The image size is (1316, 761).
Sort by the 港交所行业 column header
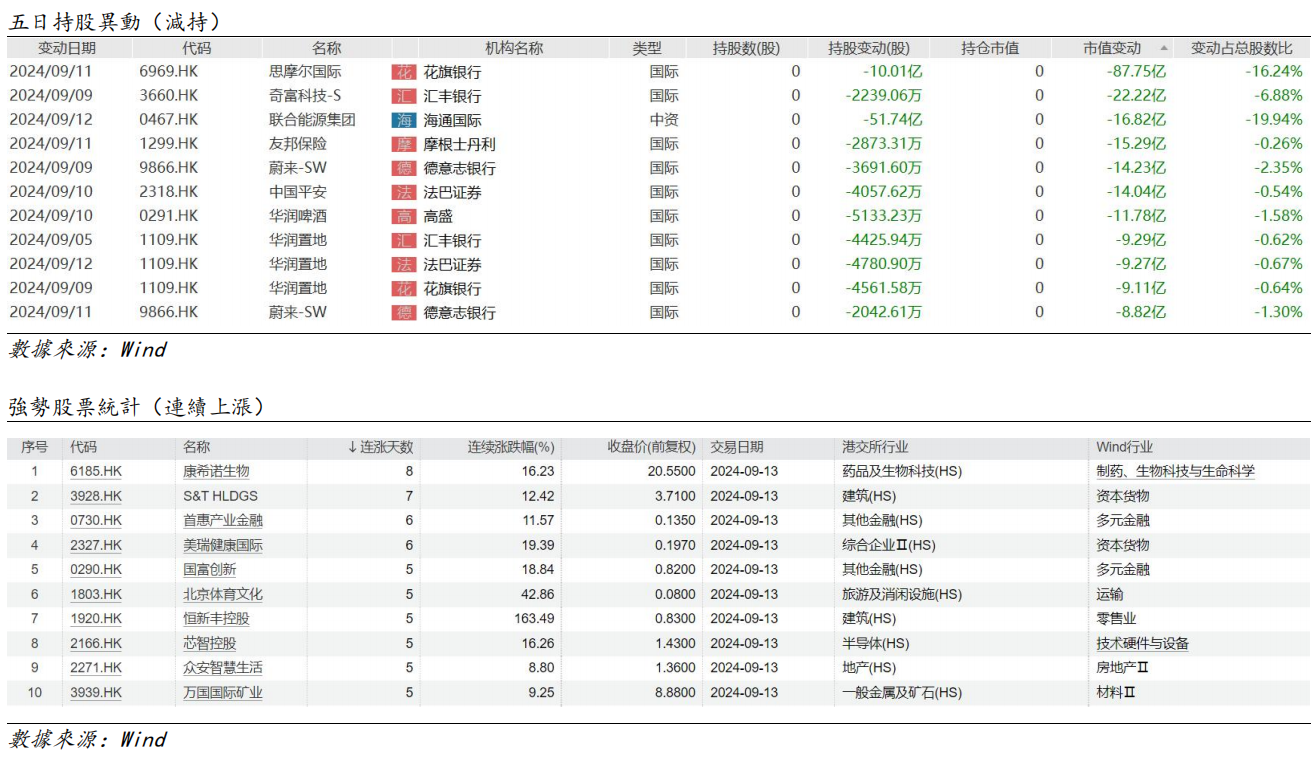876,447
